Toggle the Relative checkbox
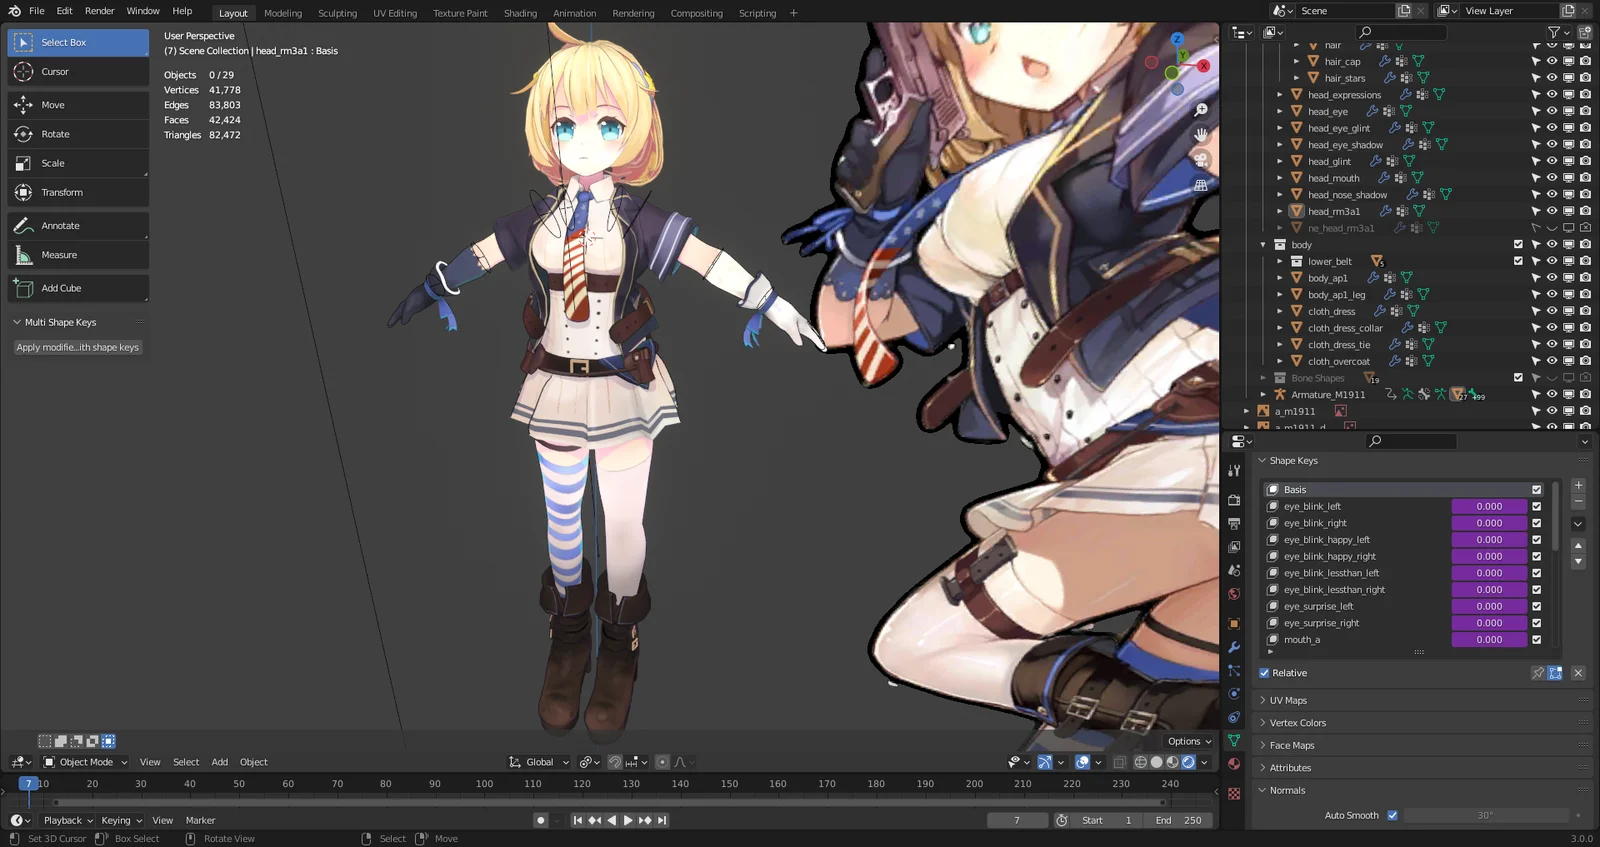The height and width of the screenshot is (847, 1600). pos(1264,673)
